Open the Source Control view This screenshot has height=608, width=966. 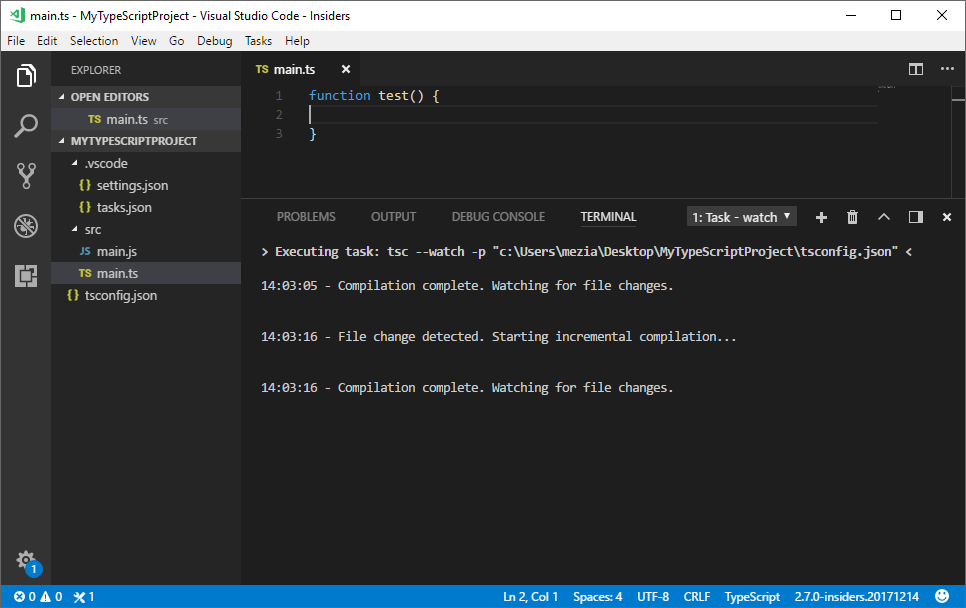25,175
